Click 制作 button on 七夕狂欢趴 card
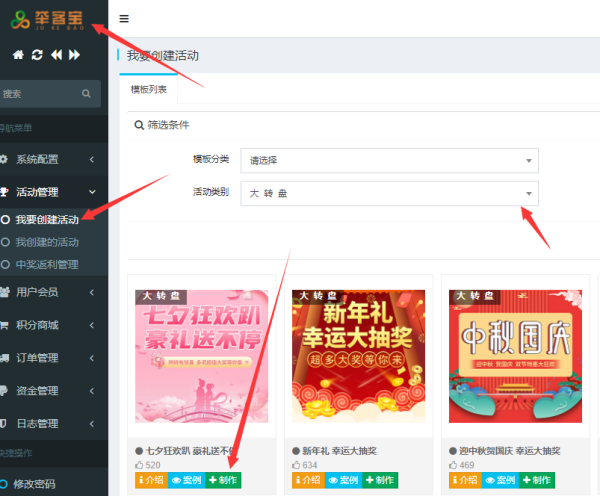The height and width of the screenshot is (496, 600). click(223, 480)
